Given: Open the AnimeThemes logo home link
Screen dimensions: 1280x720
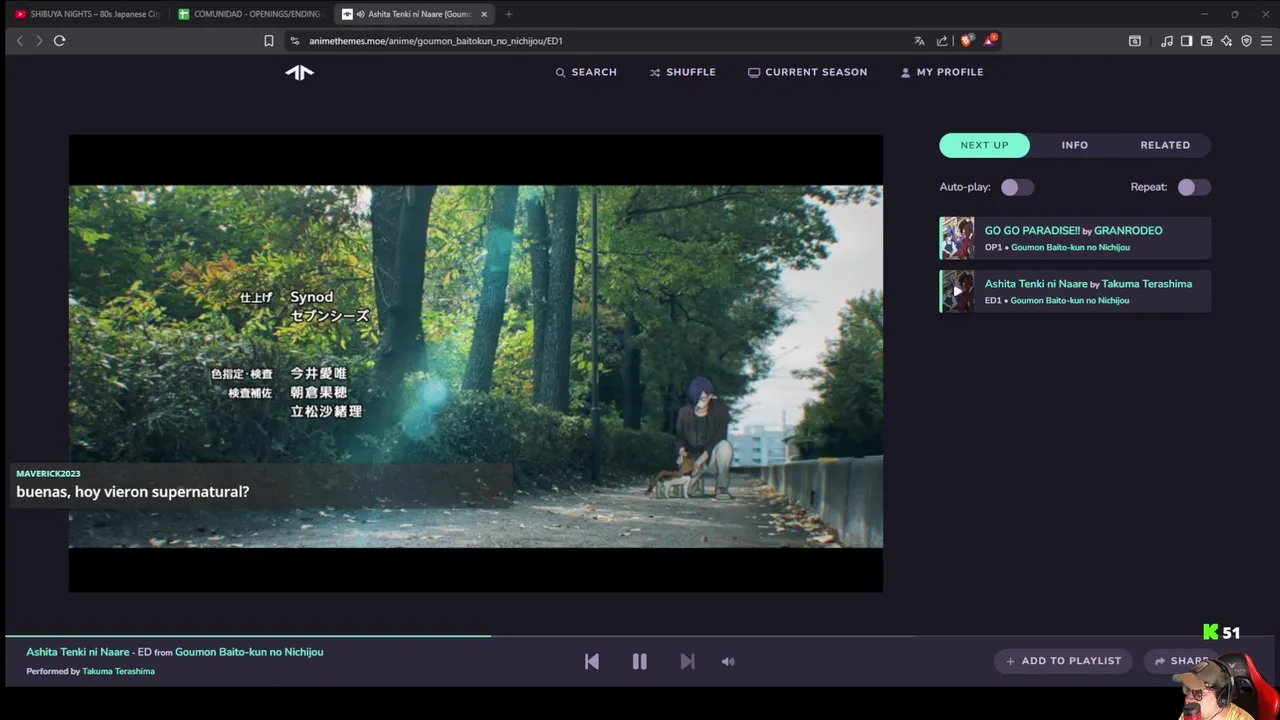Looking at the screenshot, I should tap(299, 72).
